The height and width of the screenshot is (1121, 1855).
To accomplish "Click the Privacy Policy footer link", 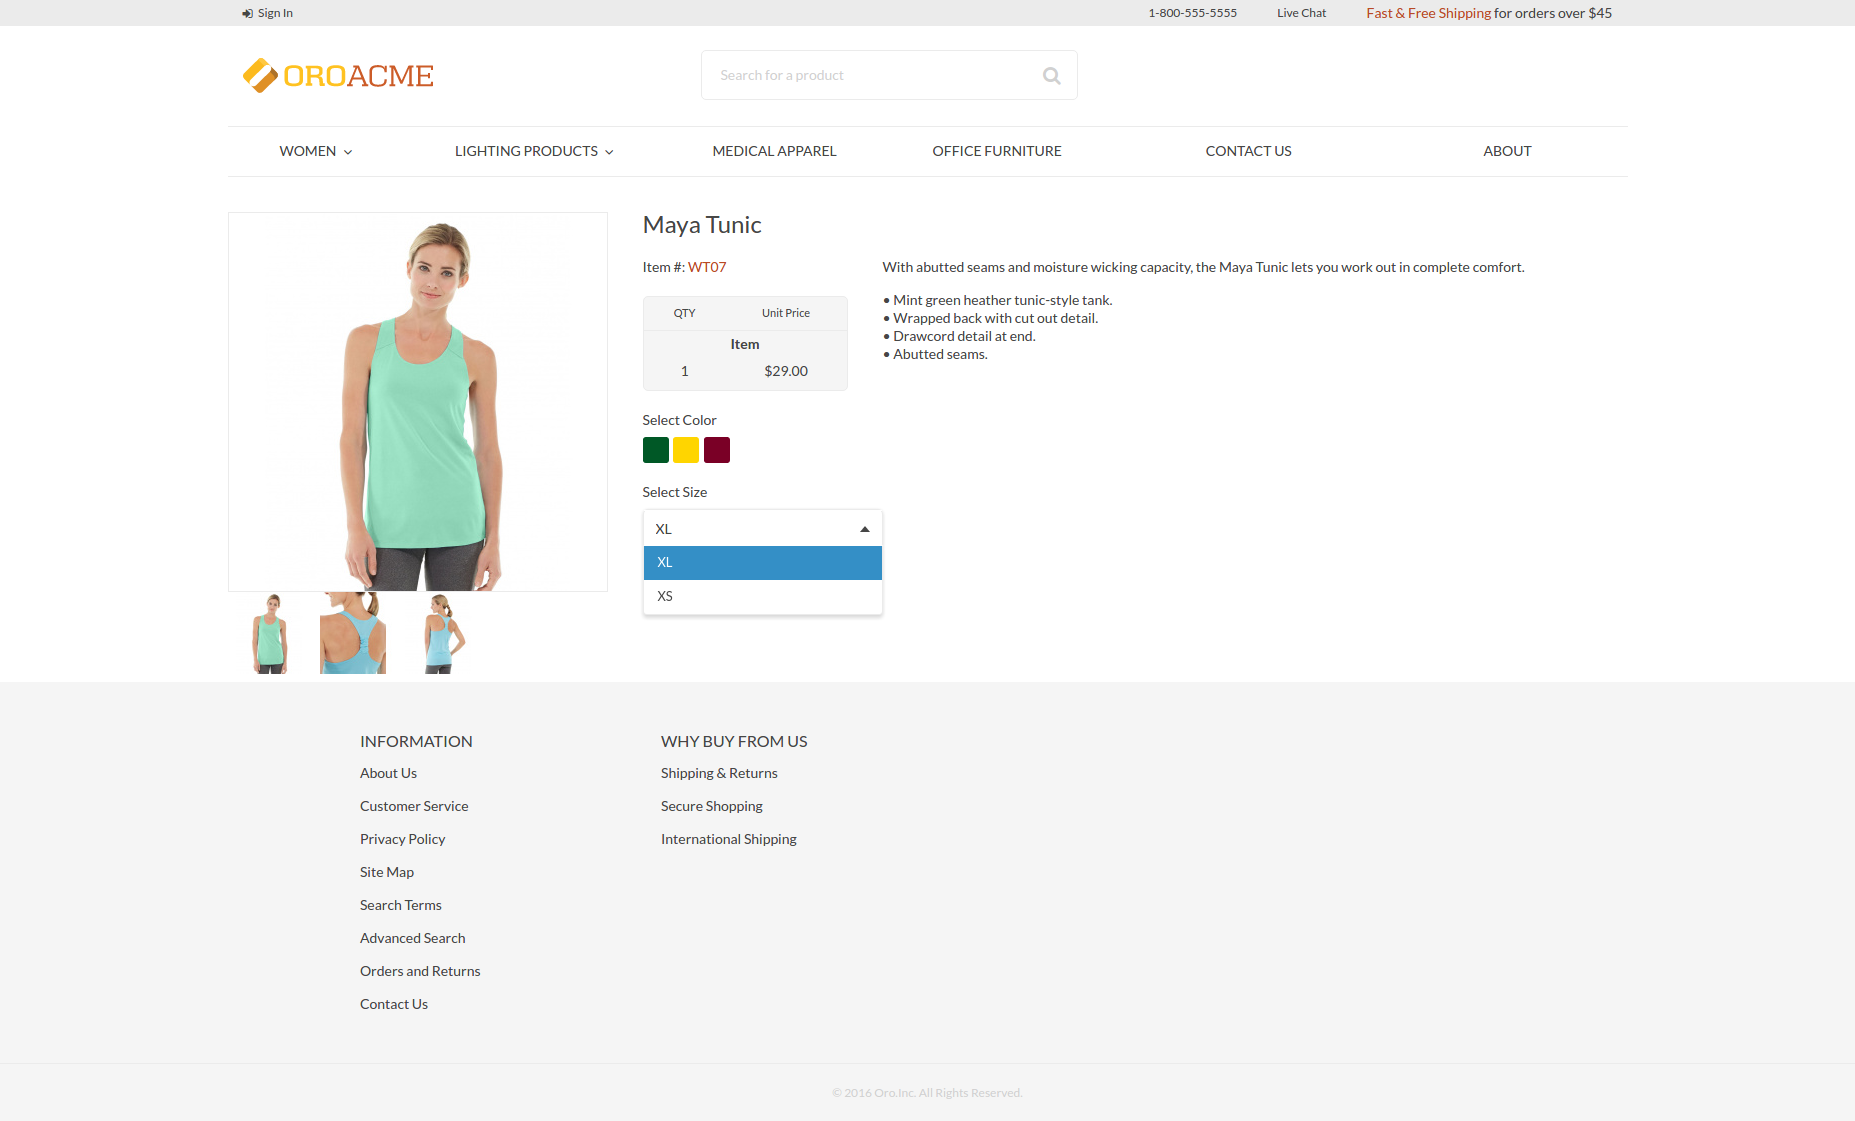I will [x=402, y=839].
